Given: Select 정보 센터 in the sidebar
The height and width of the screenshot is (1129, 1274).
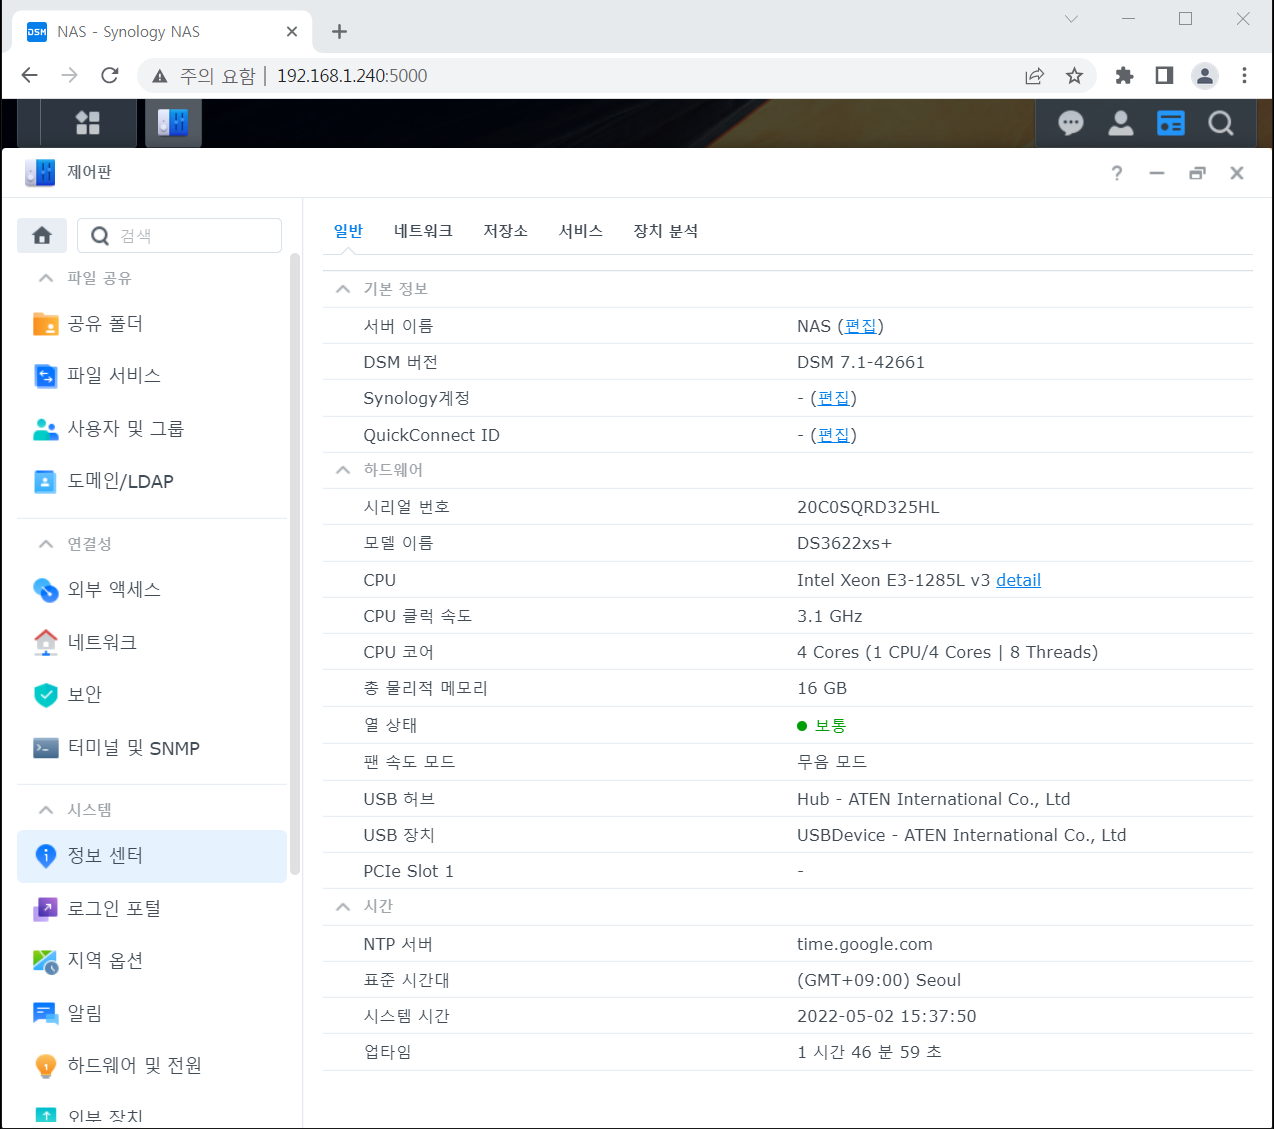Looking at the screenshot, I should pos(152,856).
